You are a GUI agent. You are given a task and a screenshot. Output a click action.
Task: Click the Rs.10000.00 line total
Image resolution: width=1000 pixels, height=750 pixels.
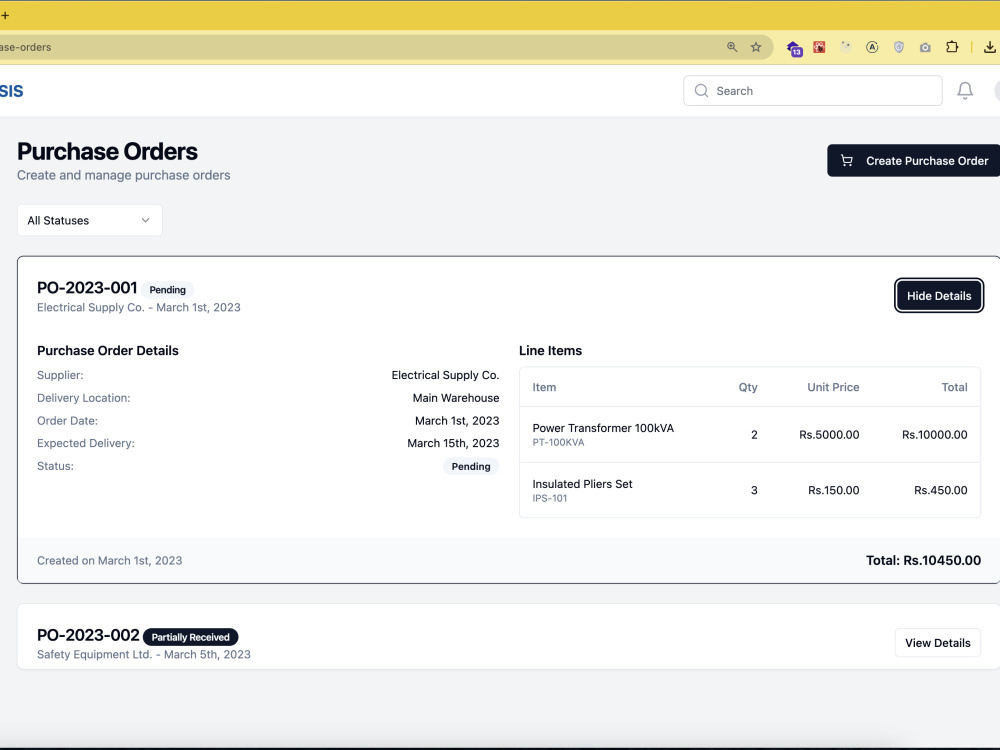pos(934,435)
